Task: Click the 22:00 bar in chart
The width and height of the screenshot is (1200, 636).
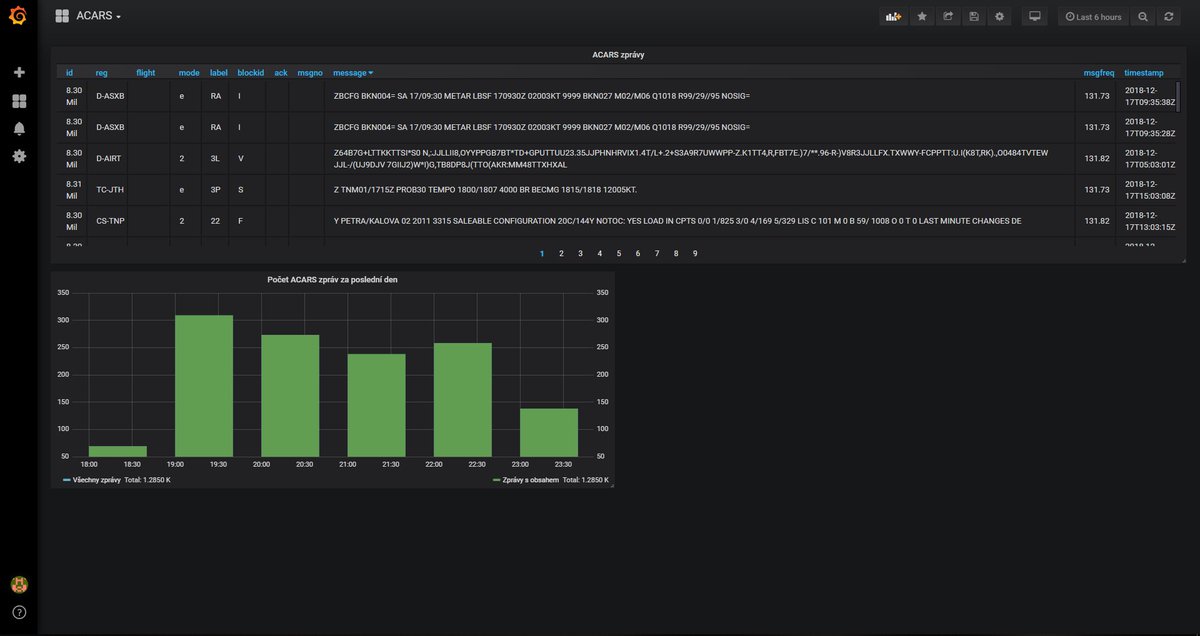Action: click(x=462, y=400)
